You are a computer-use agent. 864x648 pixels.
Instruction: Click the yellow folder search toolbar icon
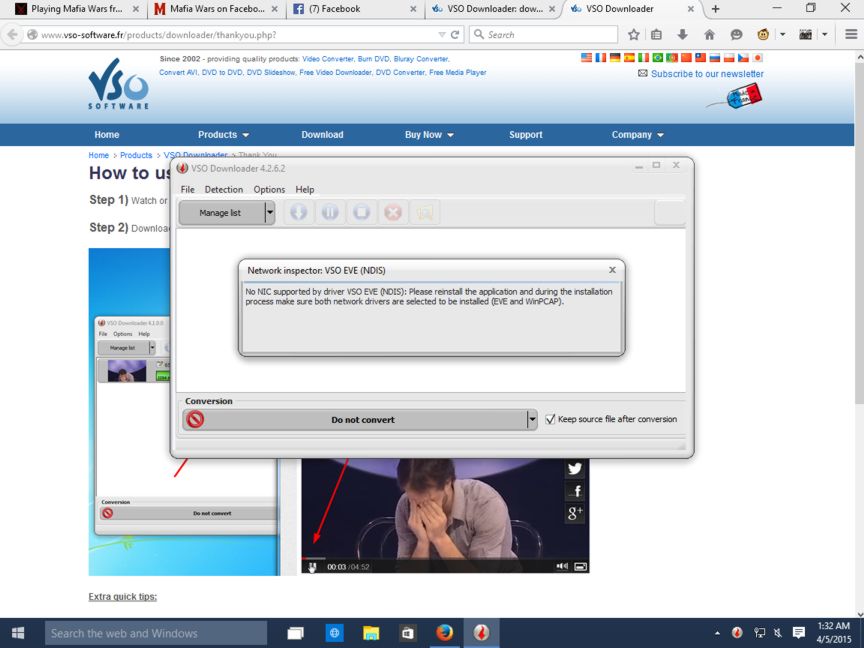[x=424, y=212]
